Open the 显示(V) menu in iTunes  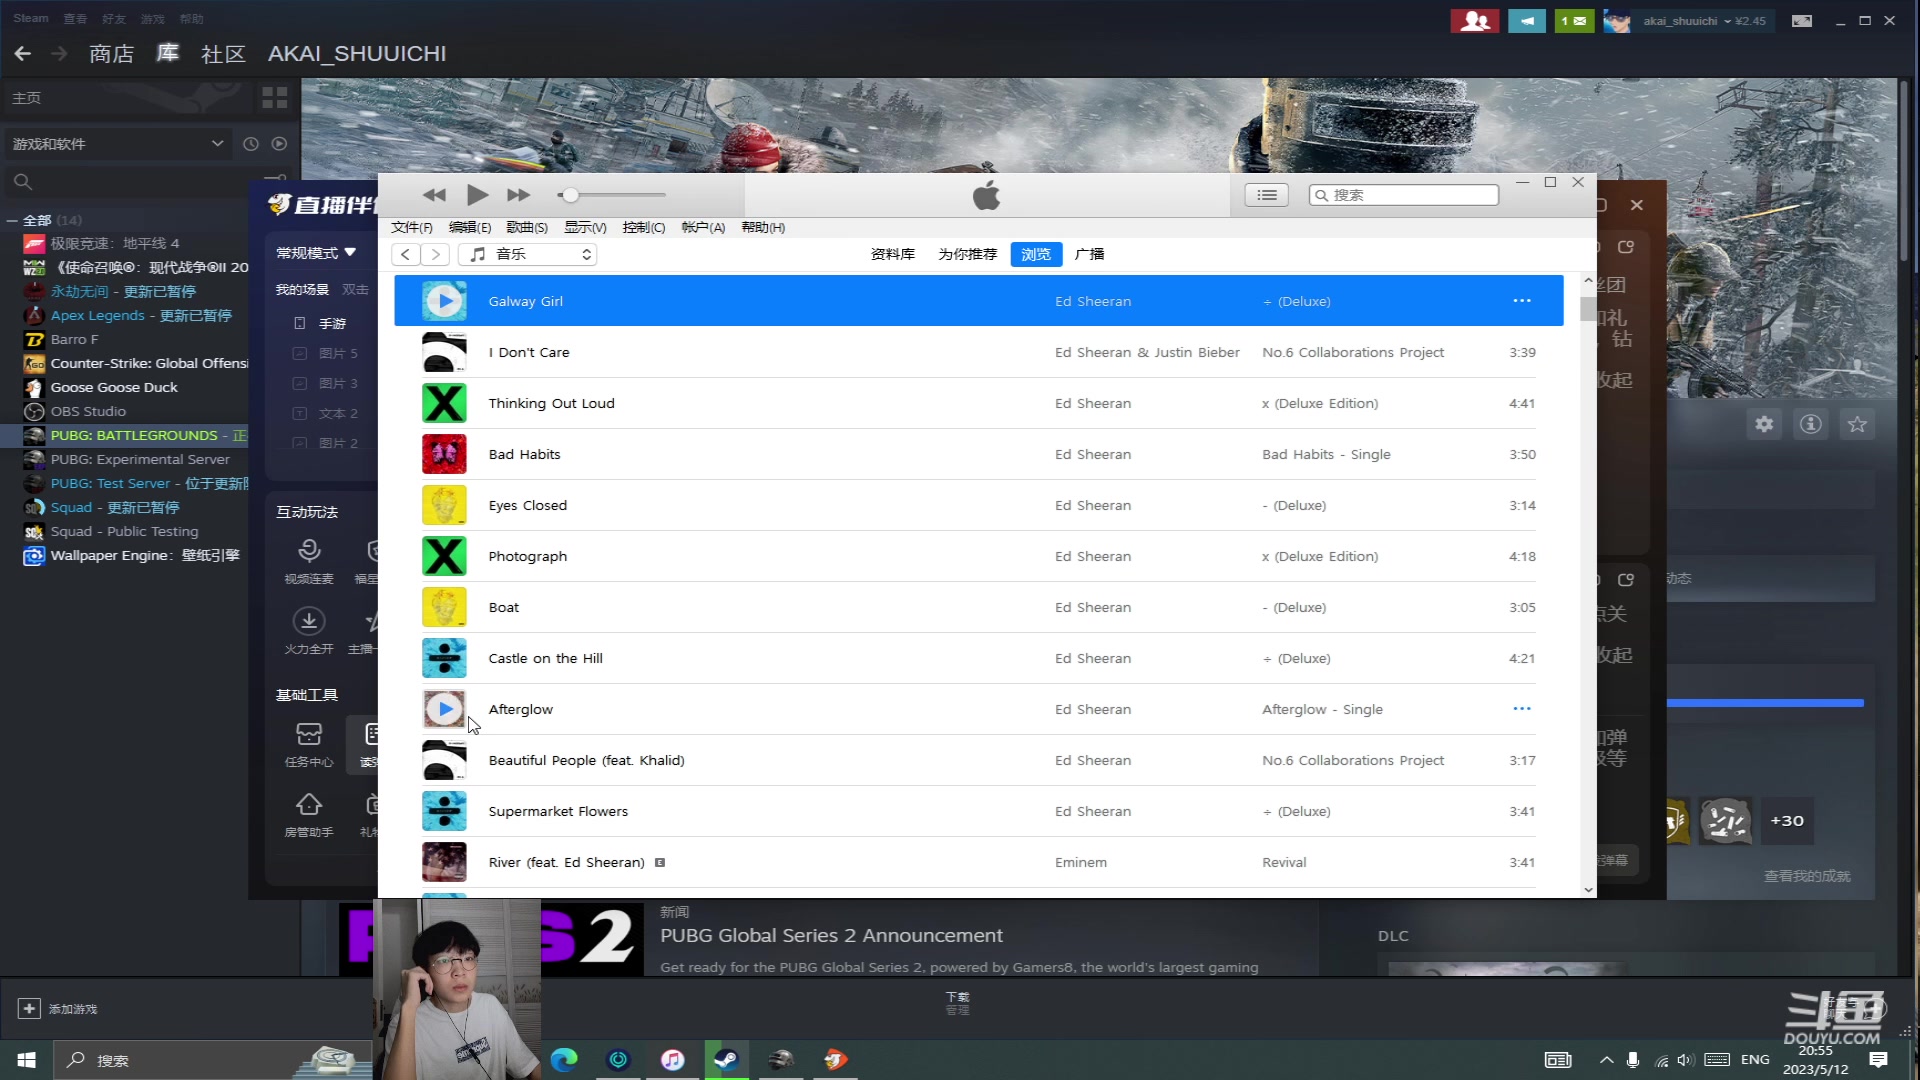point(585,228)
